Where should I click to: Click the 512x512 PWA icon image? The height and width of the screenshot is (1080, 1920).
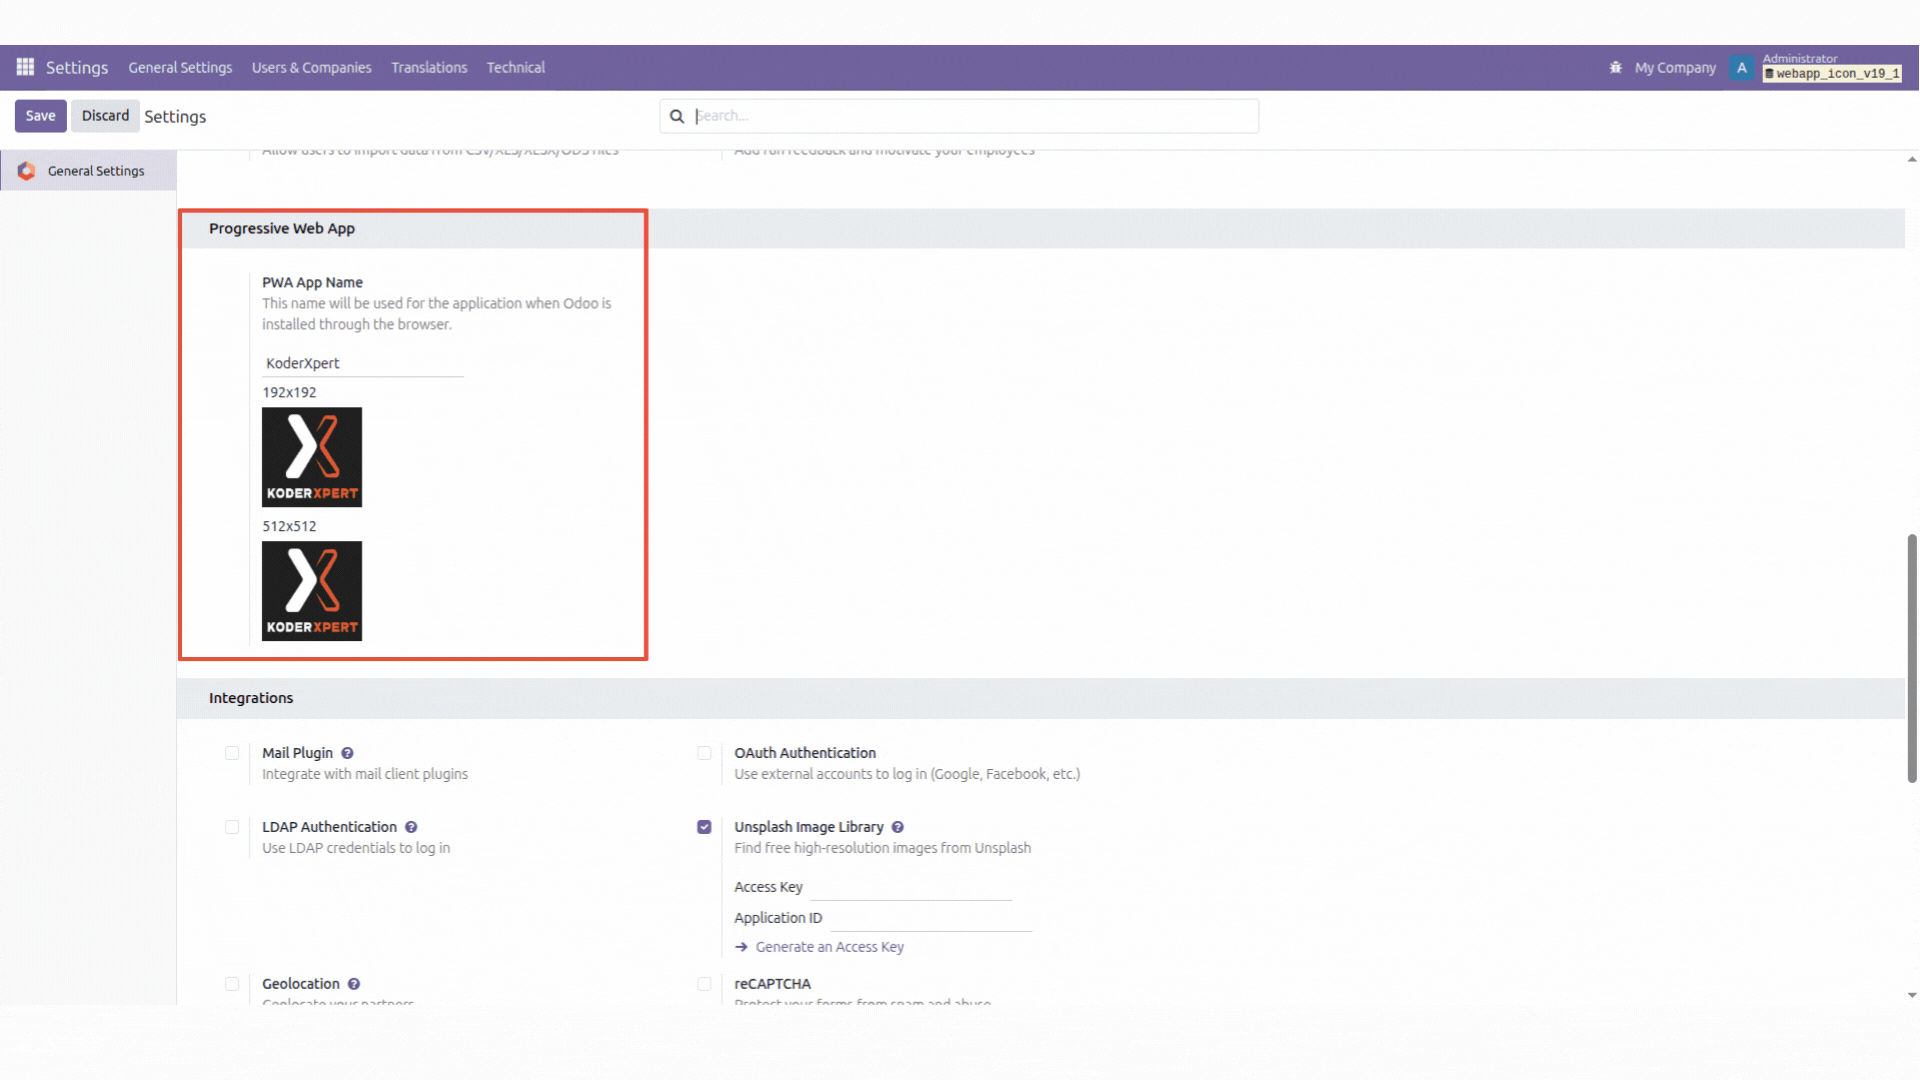click(x=312, y=591)
